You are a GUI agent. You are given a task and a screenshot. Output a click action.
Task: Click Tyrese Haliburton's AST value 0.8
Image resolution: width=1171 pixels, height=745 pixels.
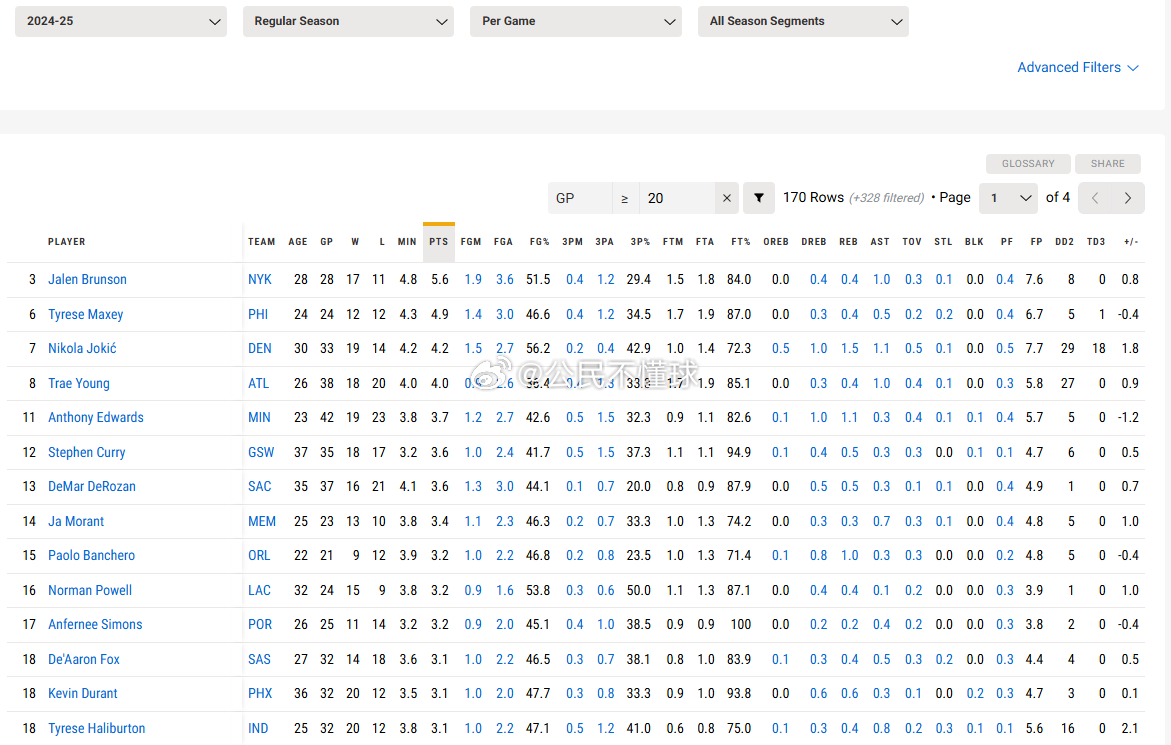pos(881,729)
